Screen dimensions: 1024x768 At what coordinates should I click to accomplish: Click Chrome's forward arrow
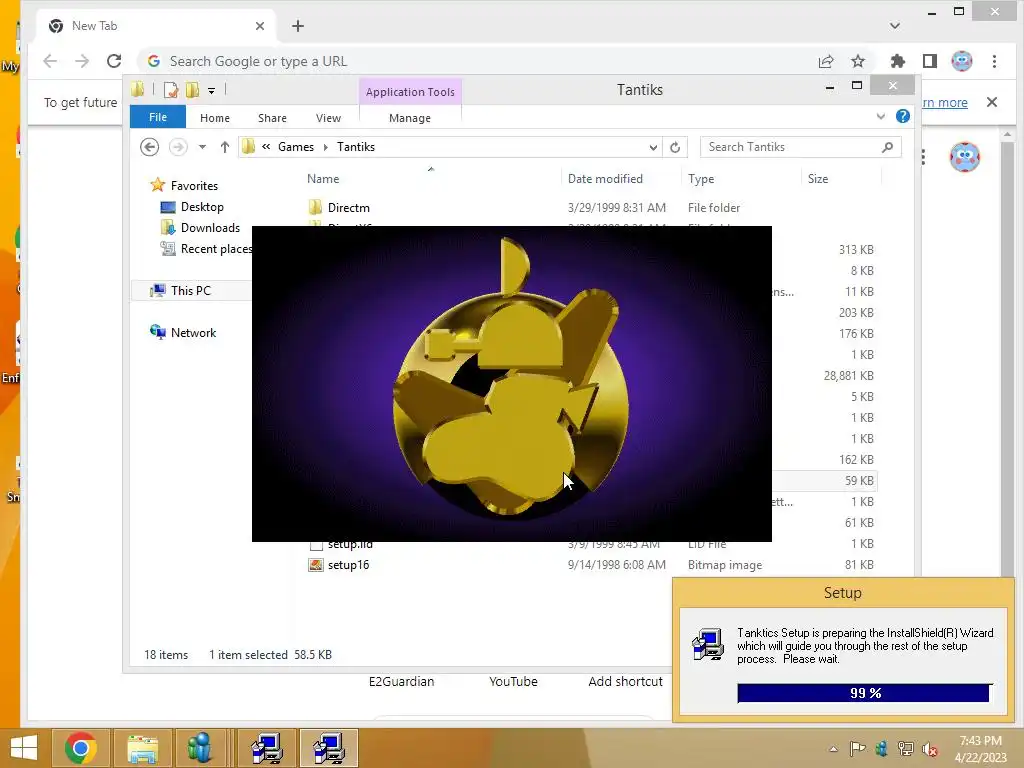point(82,61)
